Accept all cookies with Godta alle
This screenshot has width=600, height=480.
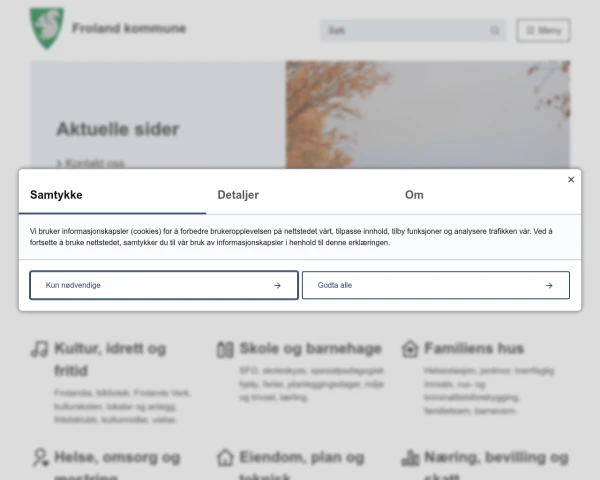[436, 285]
